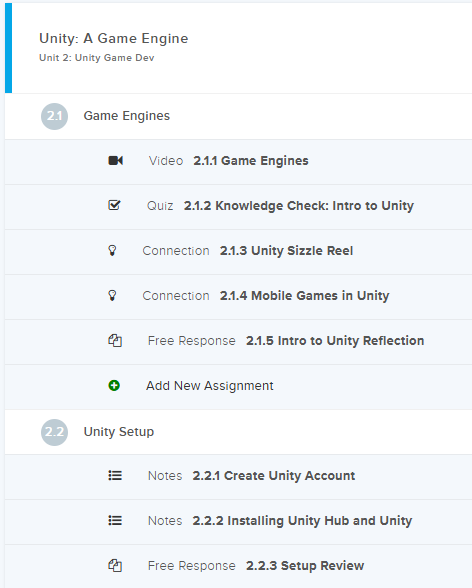Viewport: 472px width, 588px height.
Task: Open 2.1.5 Intro to Unity Reflection
Action: tap(335, 341)
